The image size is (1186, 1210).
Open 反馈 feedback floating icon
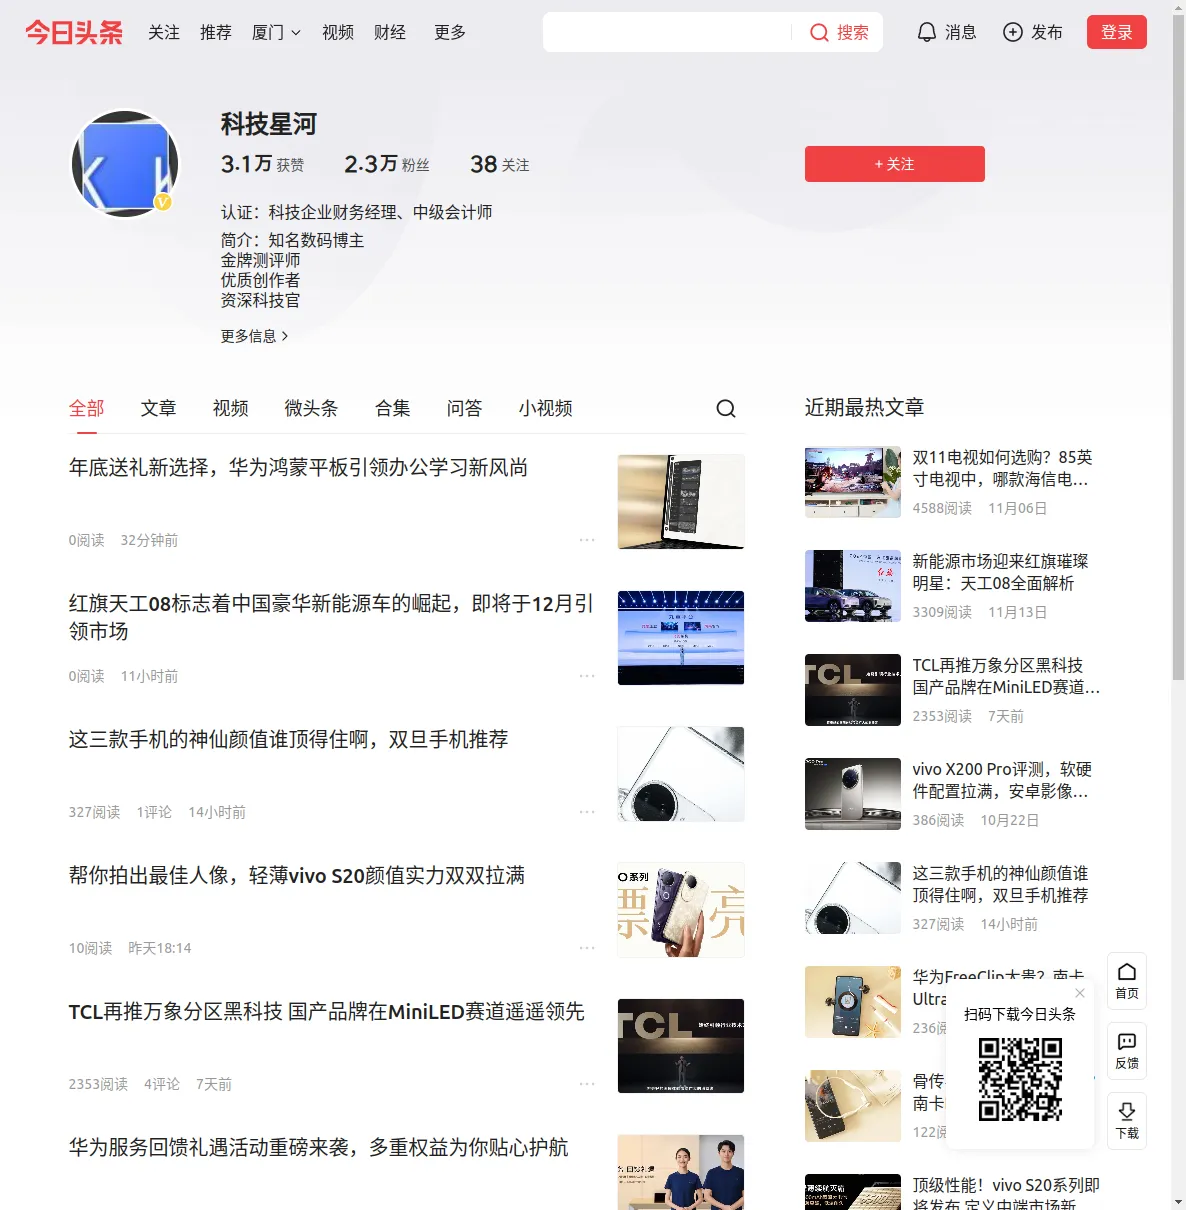1127,1051
